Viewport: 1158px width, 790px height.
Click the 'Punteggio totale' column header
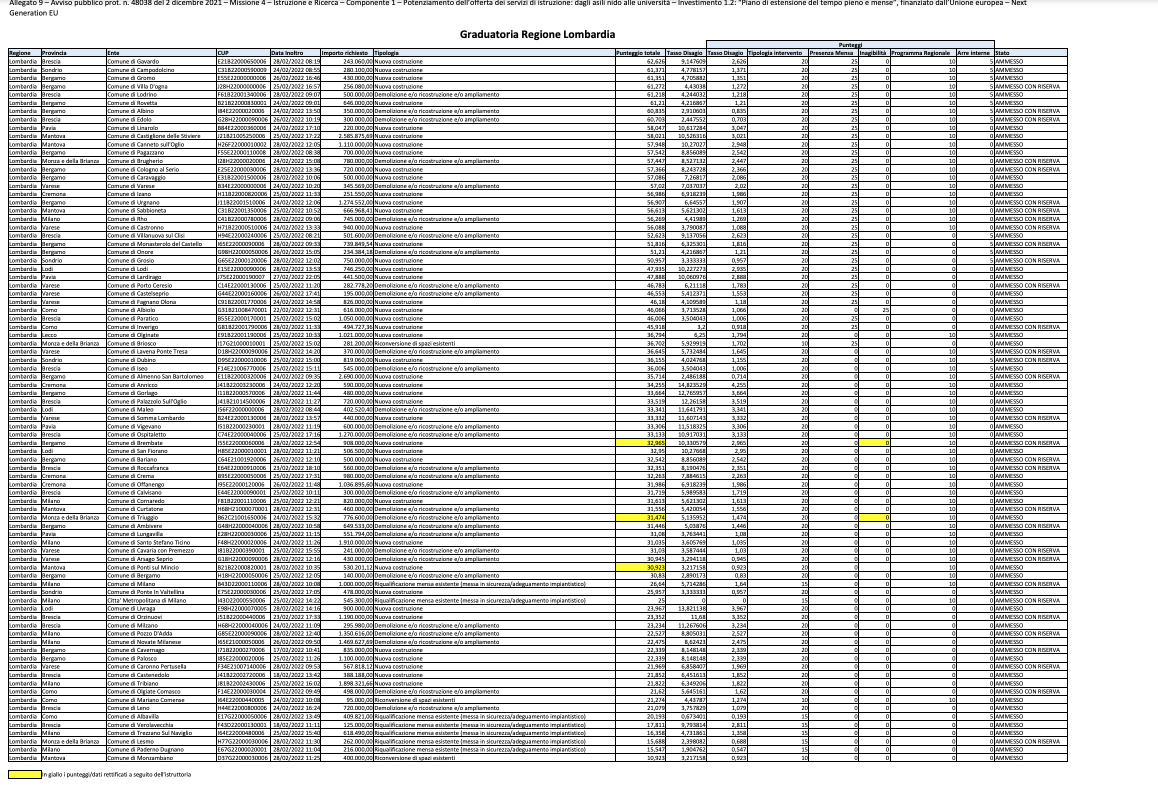click(x=638, y=52)
